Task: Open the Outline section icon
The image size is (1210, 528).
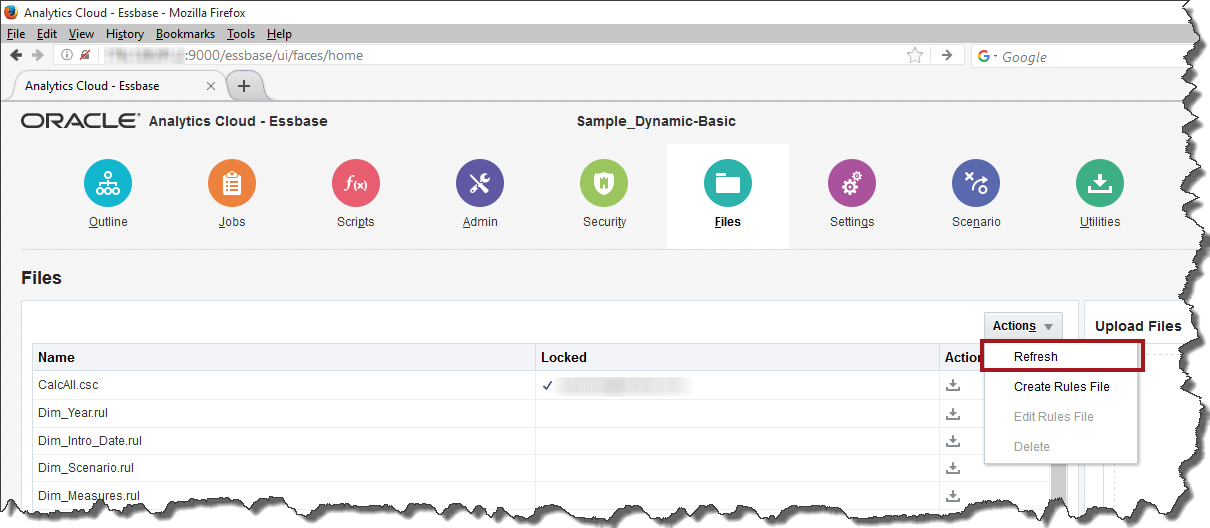Action: tap(108, 184)
